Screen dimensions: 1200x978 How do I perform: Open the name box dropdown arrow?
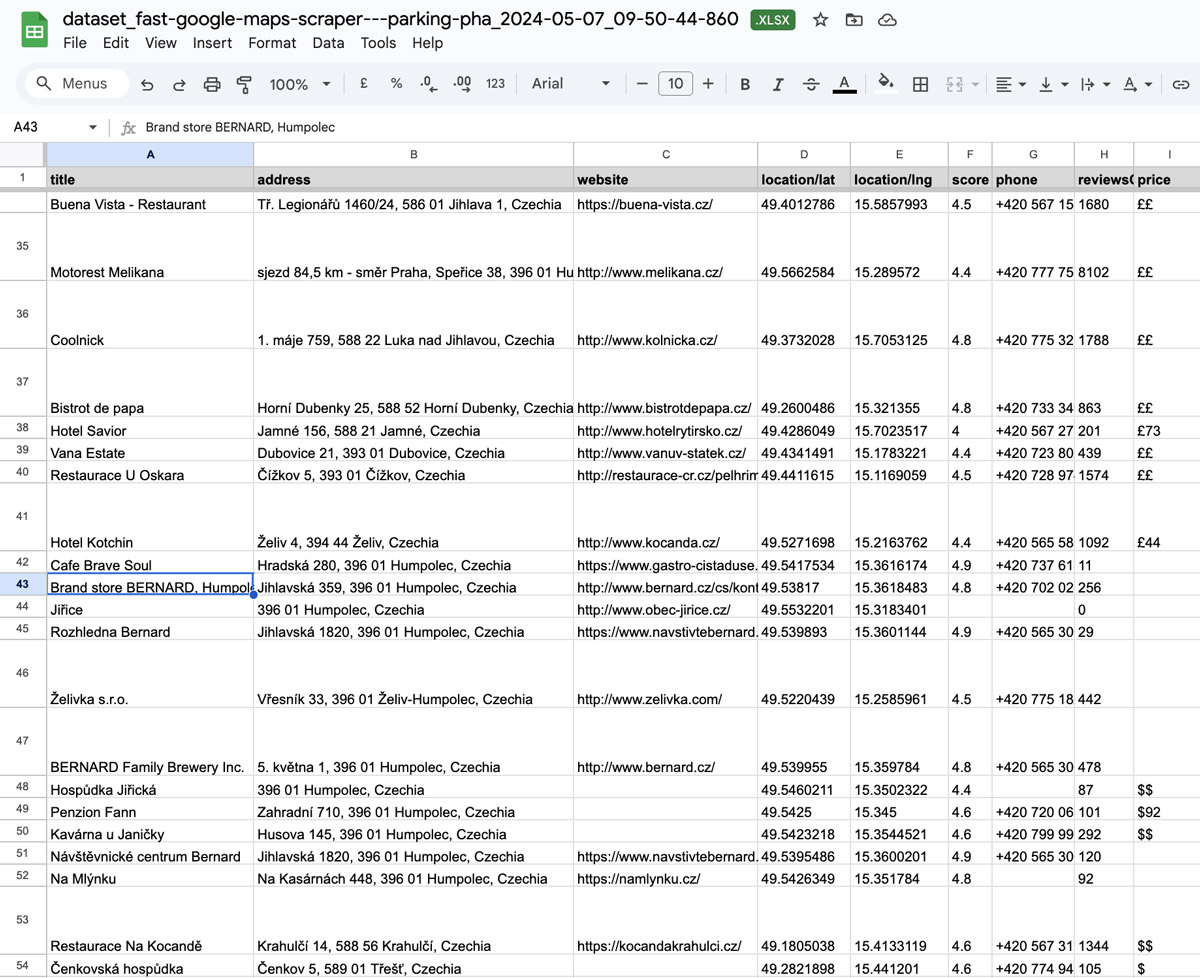(x=93, y=128)
